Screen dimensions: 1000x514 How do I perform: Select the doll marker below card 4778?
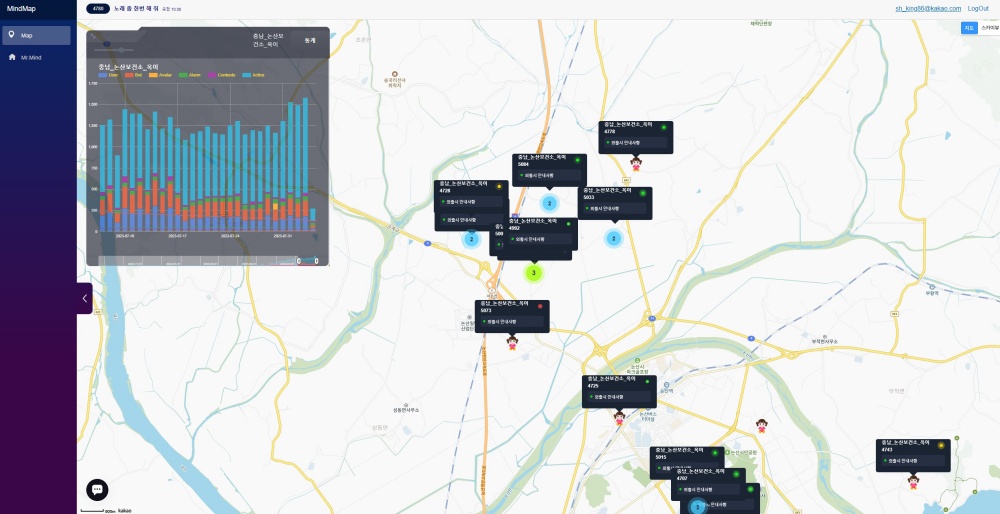click(x=635, y=164)
